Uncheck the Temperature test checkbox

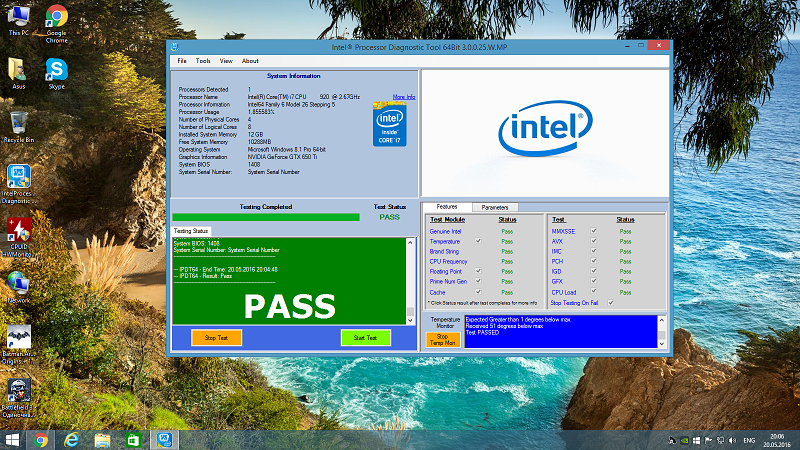tap(478, 241)
